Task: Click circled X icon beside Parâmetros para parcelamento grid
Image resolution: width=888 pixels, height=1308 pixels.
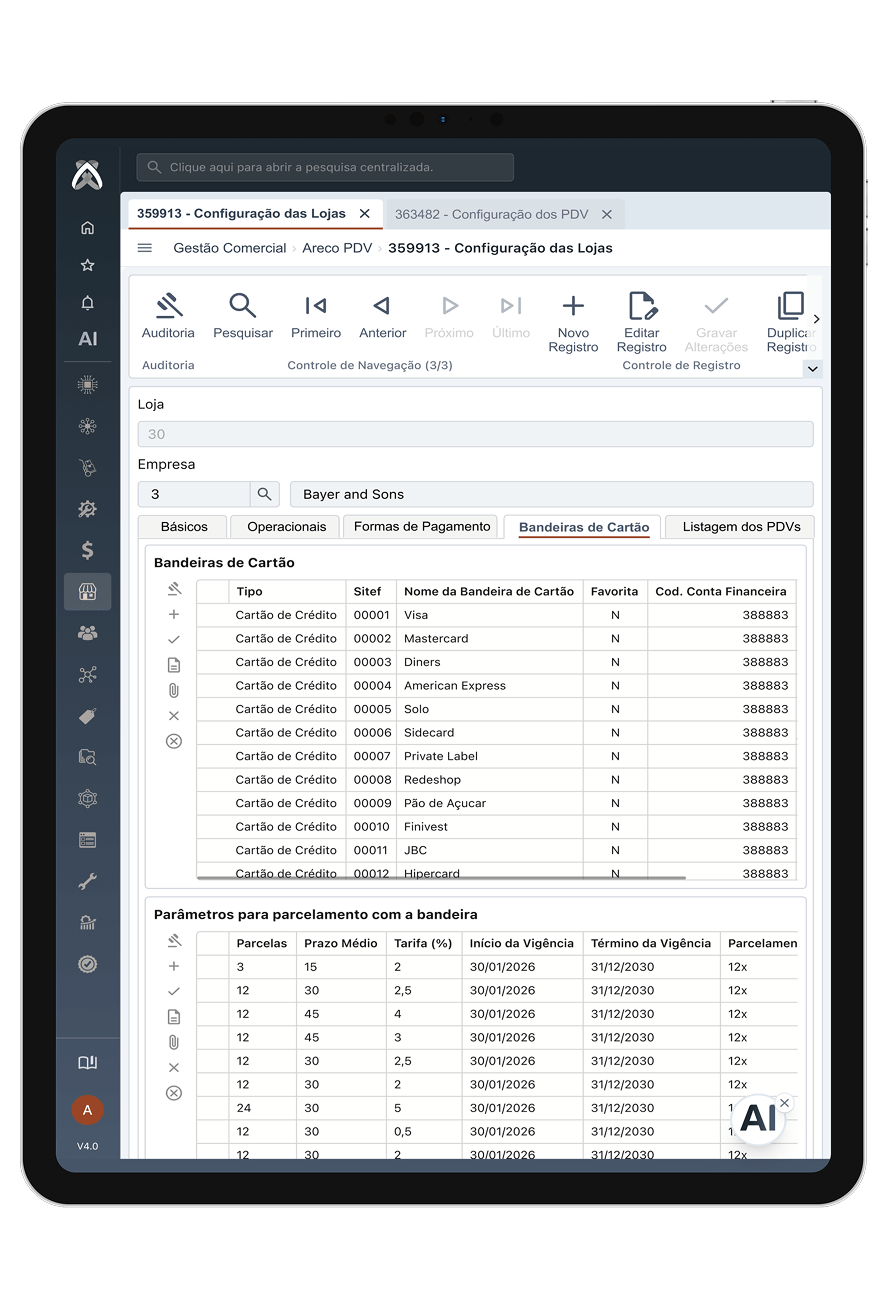Action: (174, 1093)
